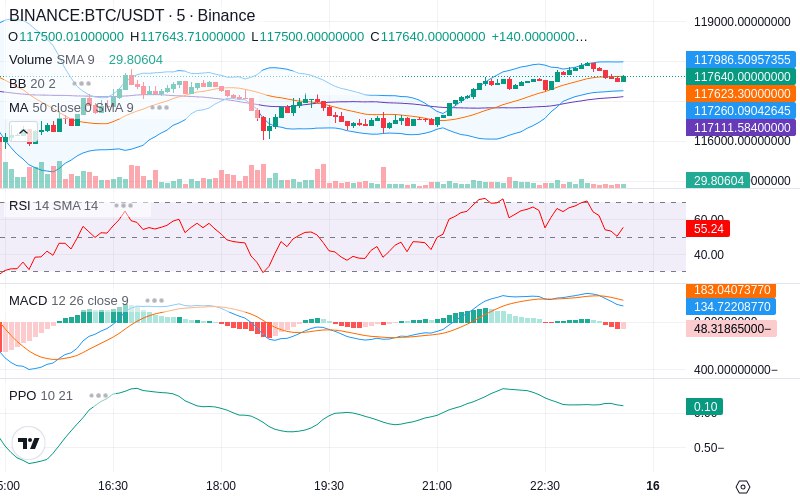Open more options for BB 20 2 indicator

82,84
